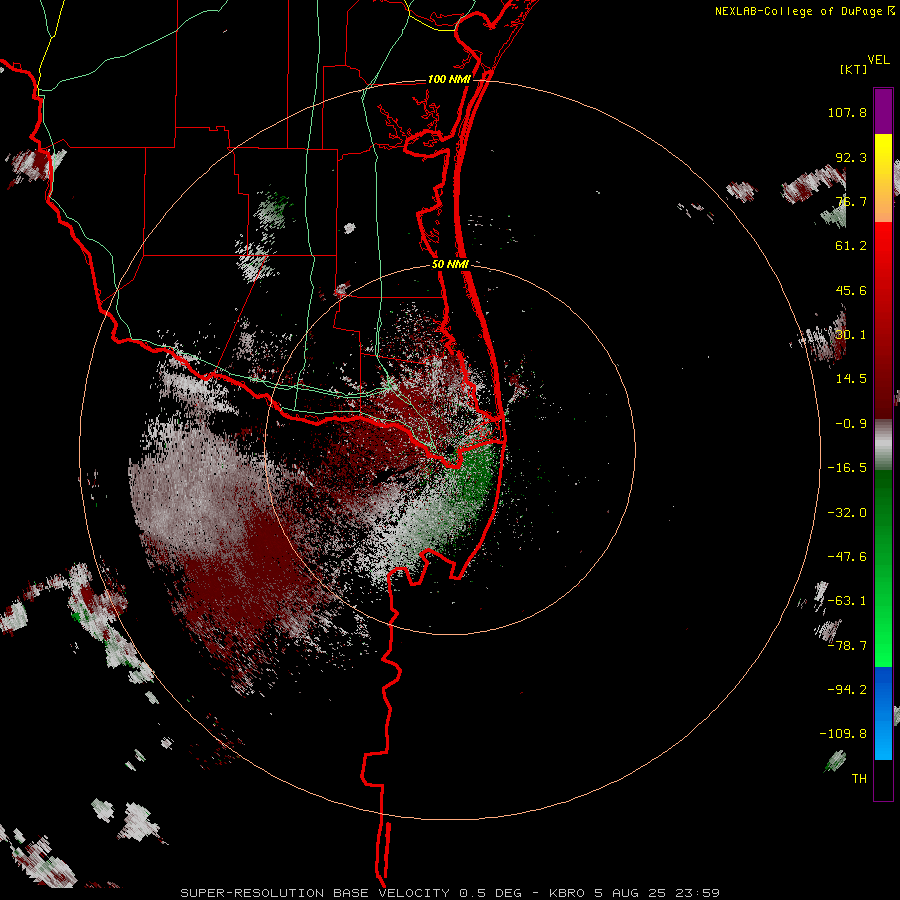Image resolution: width=900 pixels, height=900 pixels.
Task: Click the -16.5 value on velocity scale
Action: [x=847, y=468]
